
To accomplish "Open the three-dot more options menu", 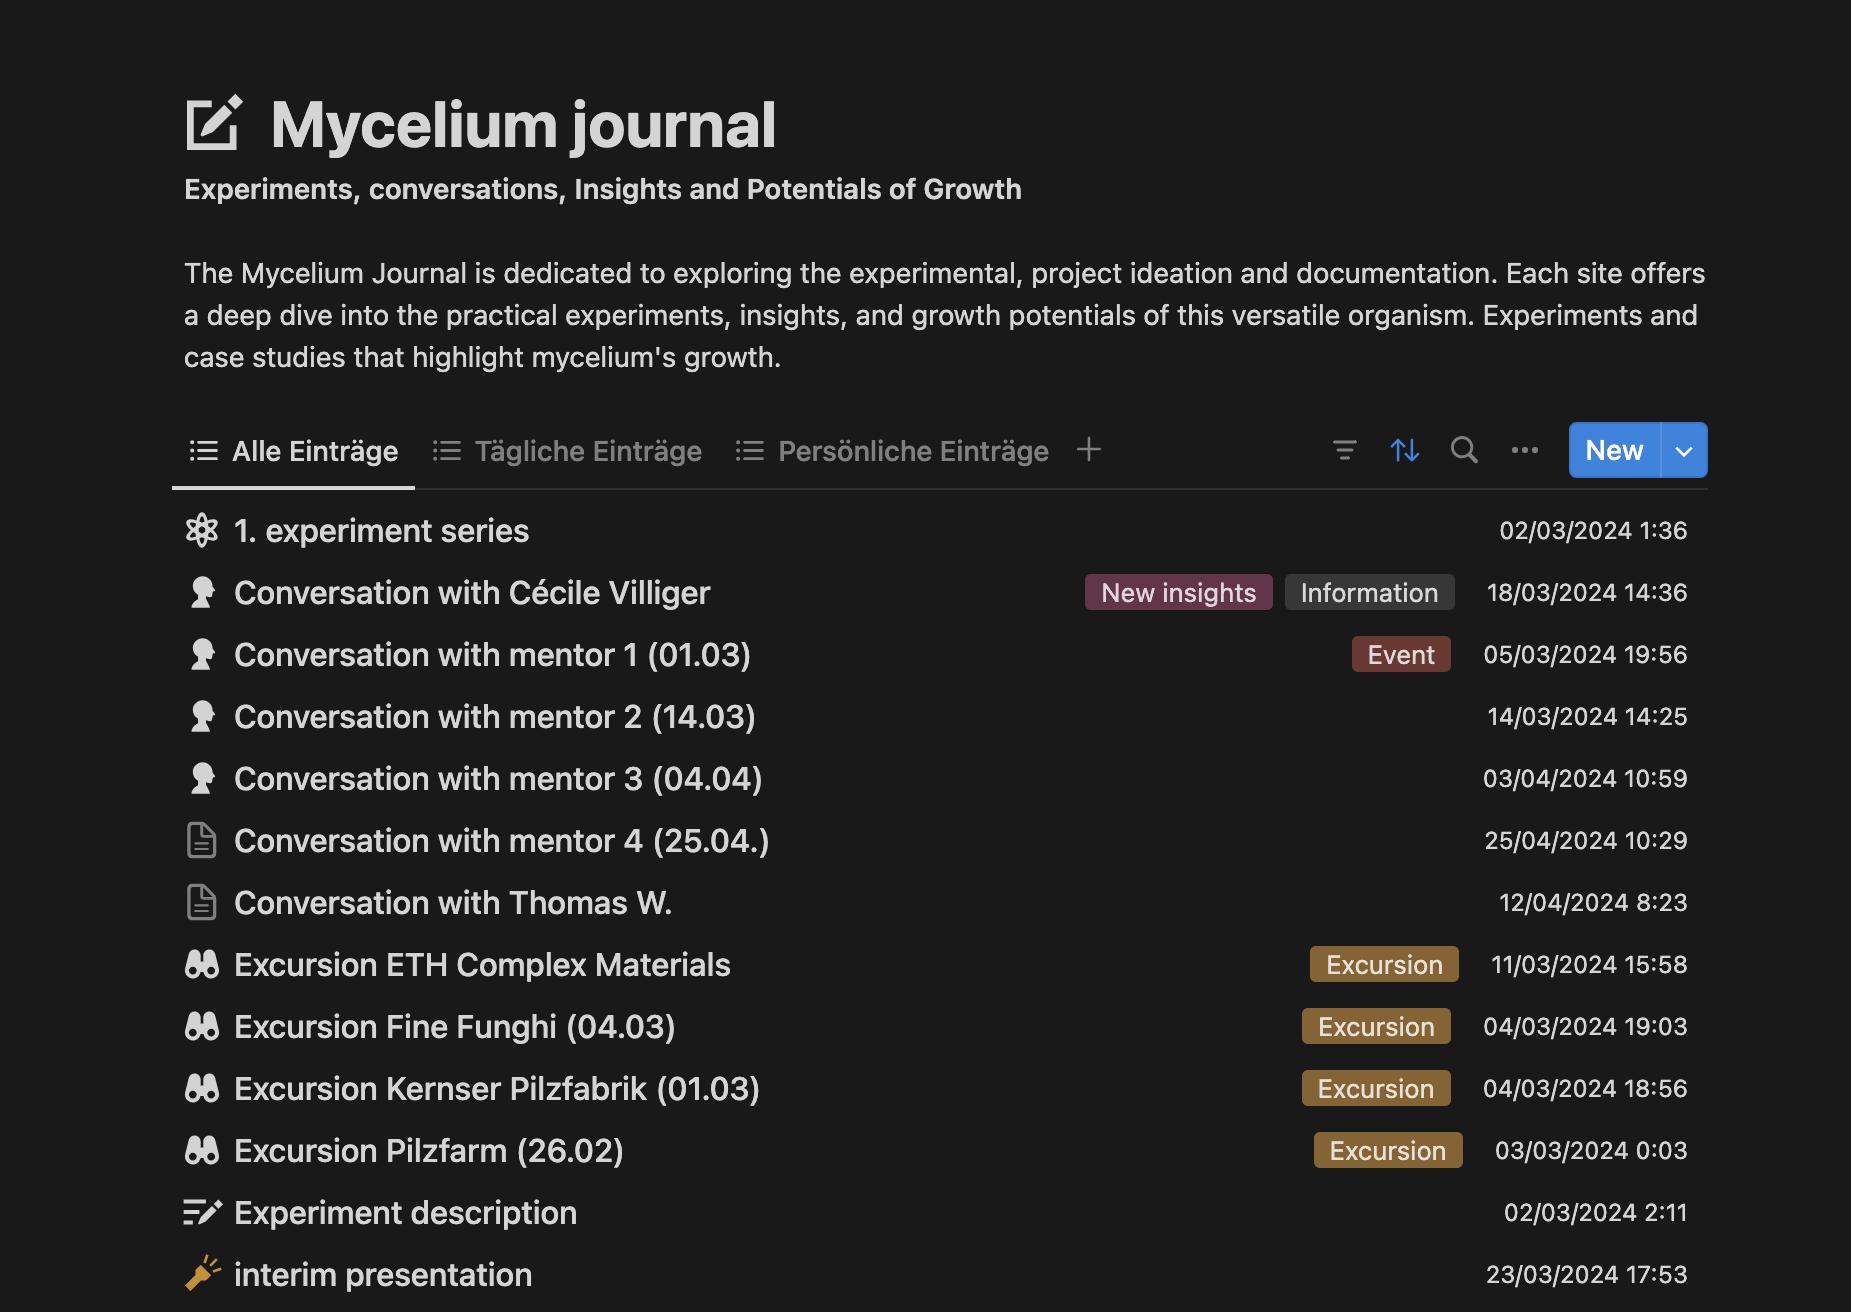I will 1525,451.
